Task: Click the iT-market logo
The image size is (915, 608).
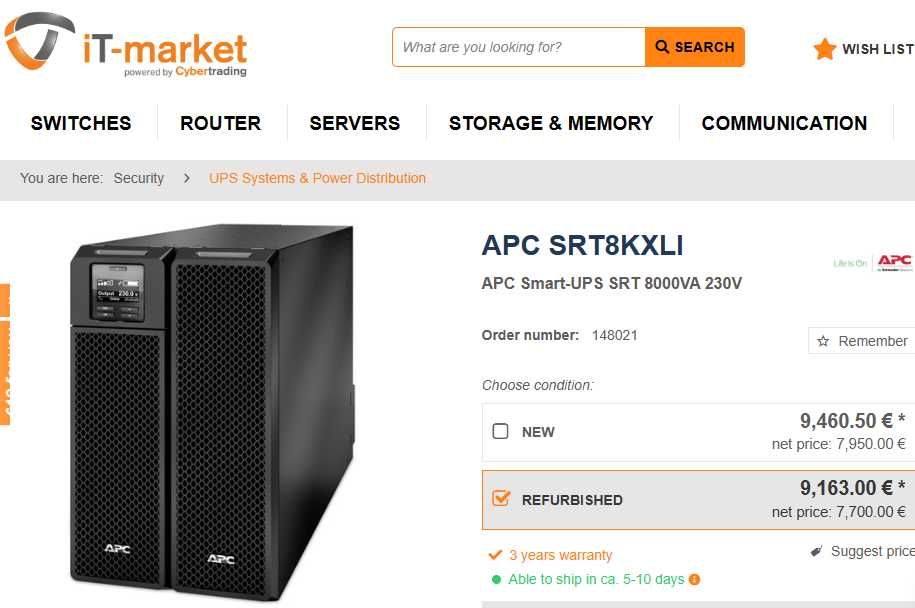Action: coord(125,46)
